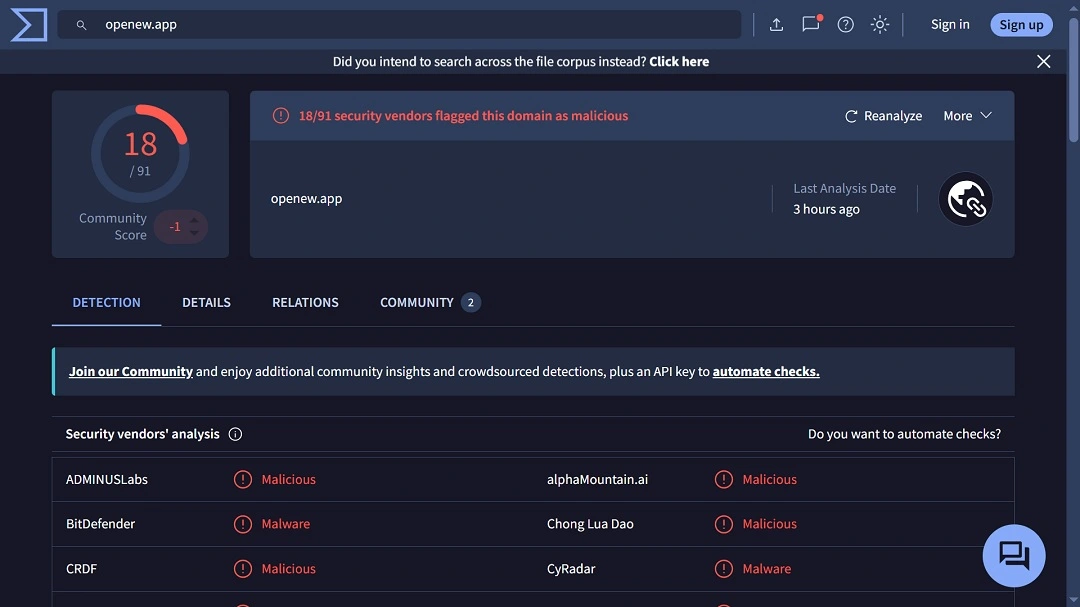This screenshot has height=607, width=1080.
Task: Click 'Do you want to automate checks?'
Action: click(x=904, y=434)
